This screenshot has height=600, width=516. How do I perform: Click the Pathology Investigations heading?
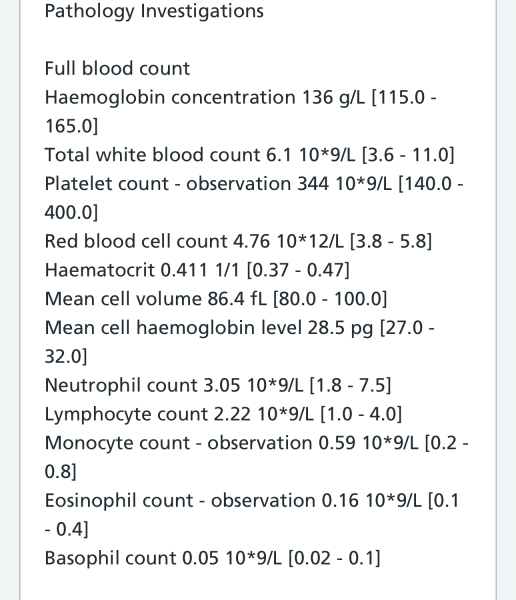[x=154, y=11]
